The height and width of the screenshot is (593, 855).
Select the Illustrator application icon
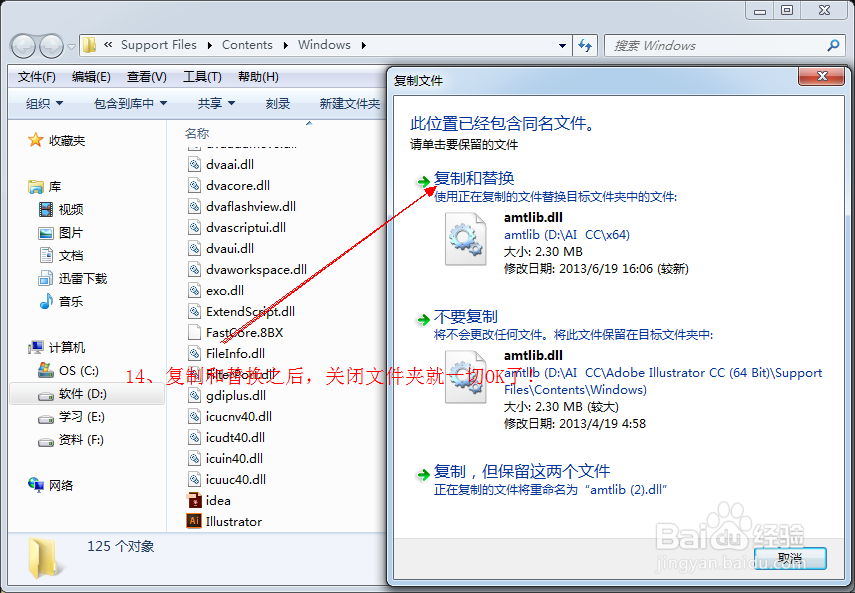194,521
